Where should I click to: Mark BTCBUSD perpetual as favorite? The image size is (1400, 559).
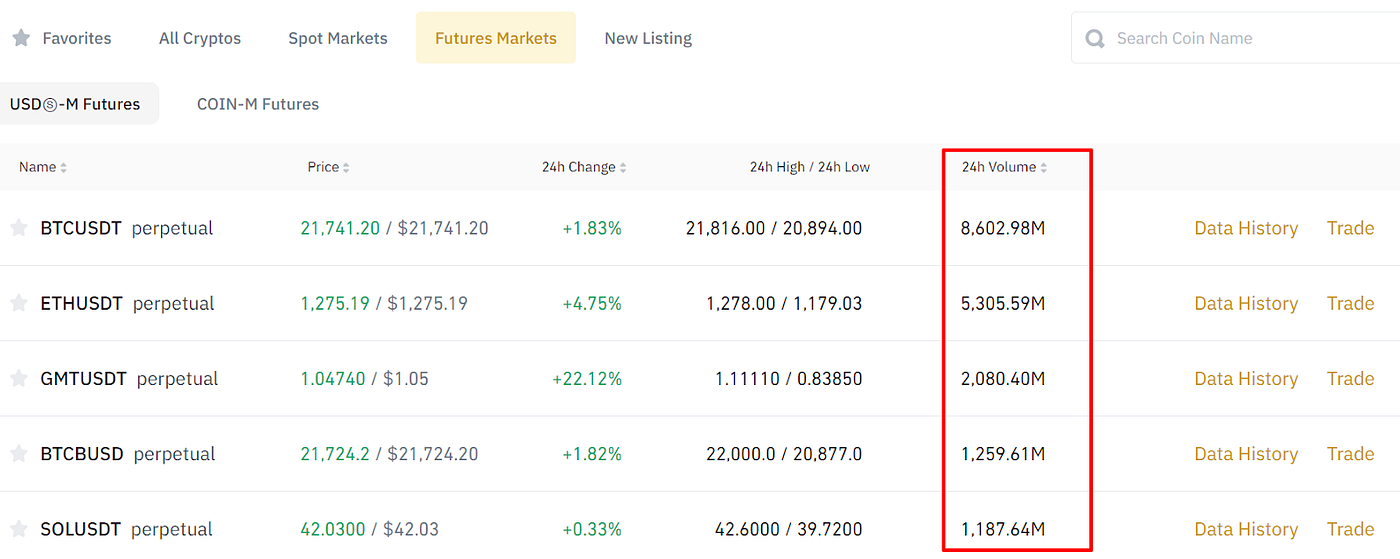[x=18, y=453]
